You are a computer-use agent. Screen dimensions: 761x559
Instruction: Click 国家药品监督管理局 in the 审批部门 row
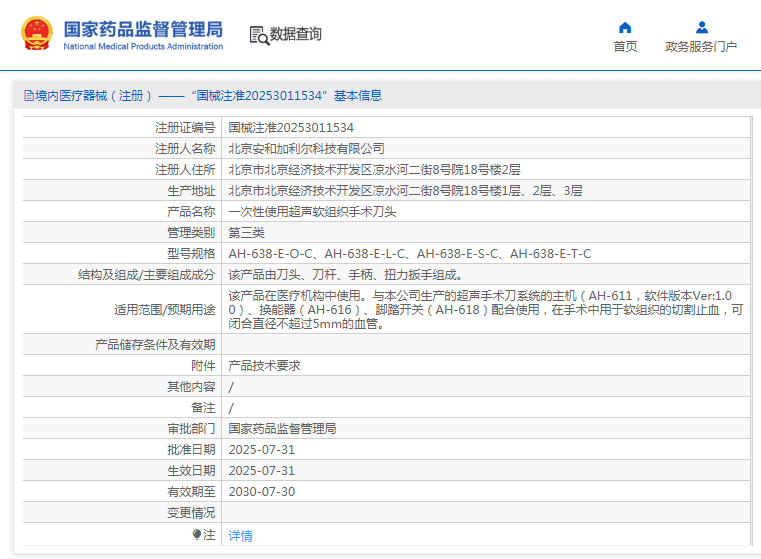pos(282,429)
